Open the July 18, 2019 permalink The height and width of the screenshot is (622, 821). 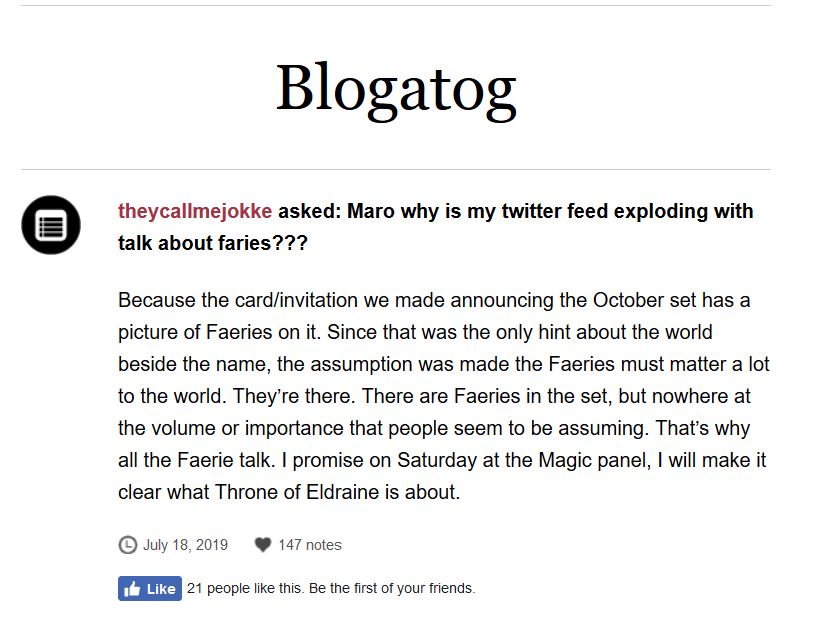click(x=185, y=545)
